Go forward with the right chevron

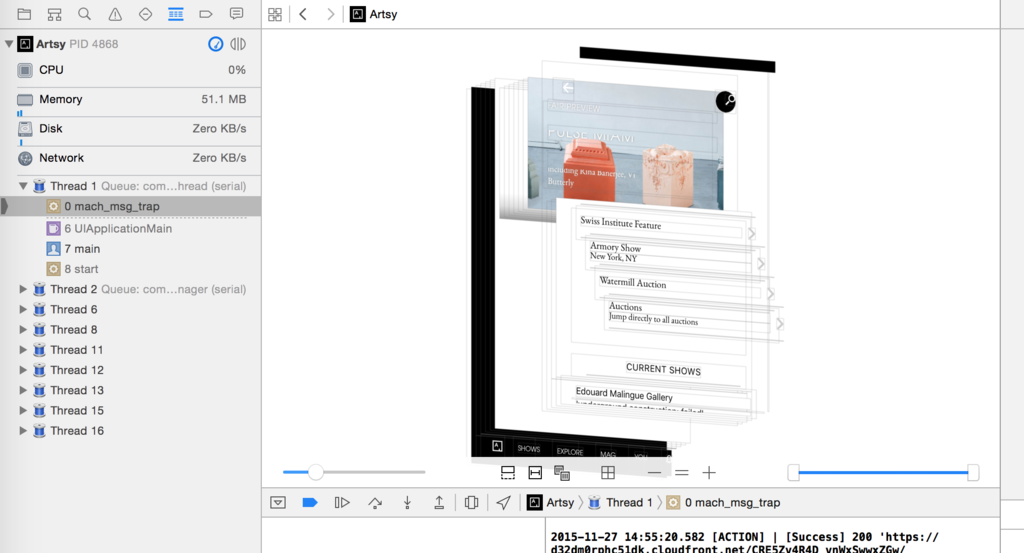(x=330, y=14)
